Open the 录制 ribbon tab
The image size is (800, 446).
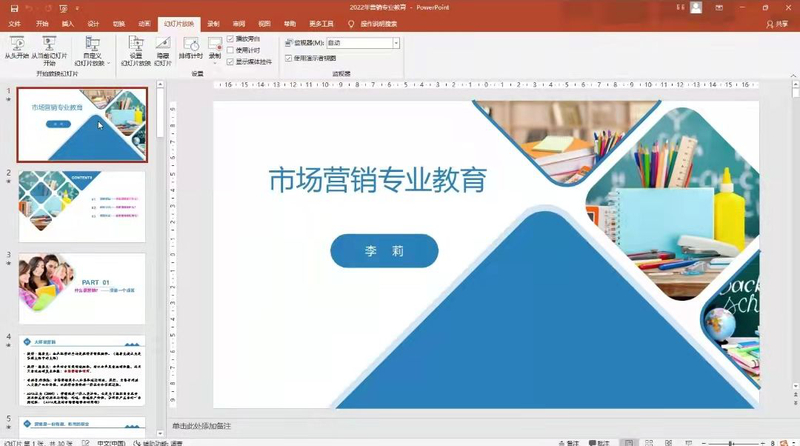click(x=213, y=24)
